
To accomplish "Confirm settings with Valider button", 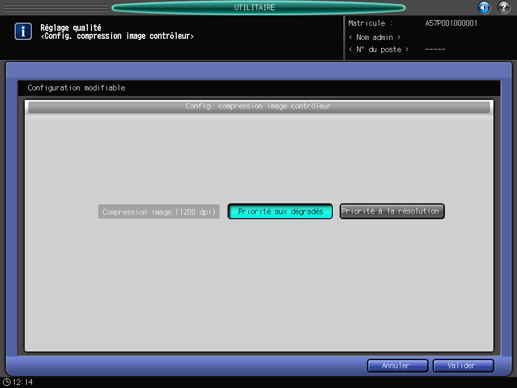I will click(x=463, y=366).
